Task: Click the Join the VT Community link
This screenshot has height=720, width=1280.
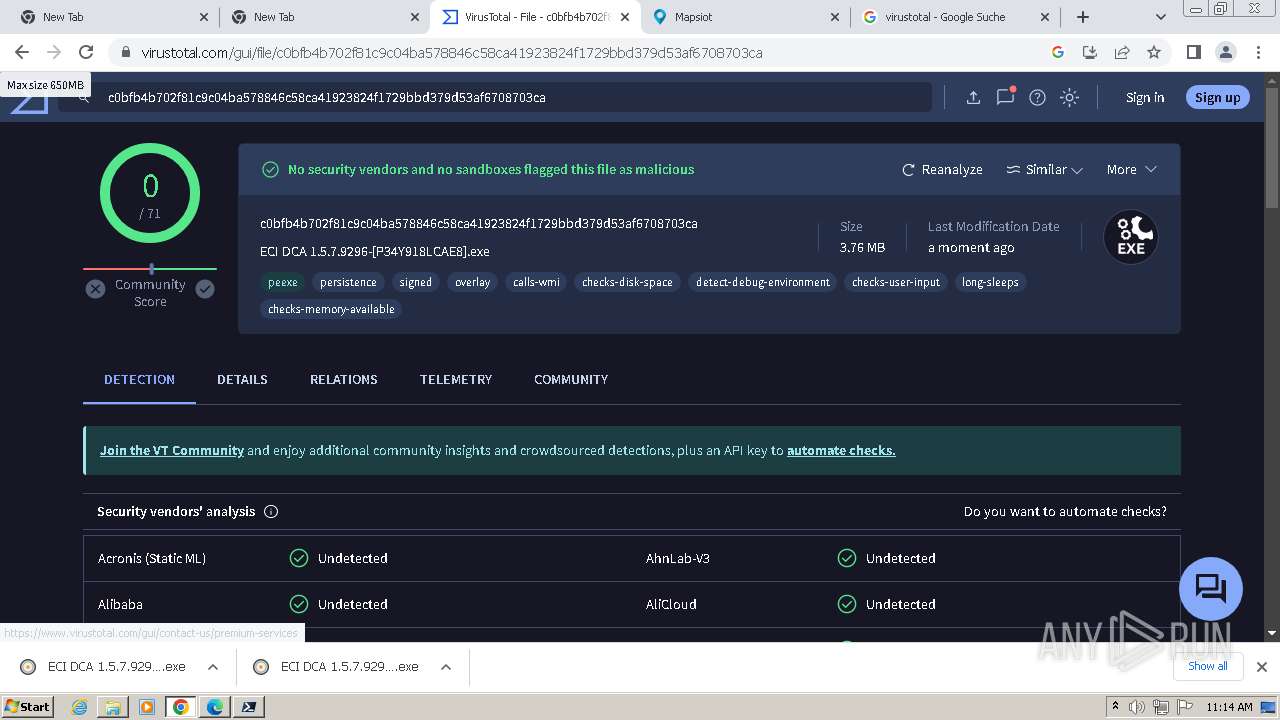Action: (172, 450)
